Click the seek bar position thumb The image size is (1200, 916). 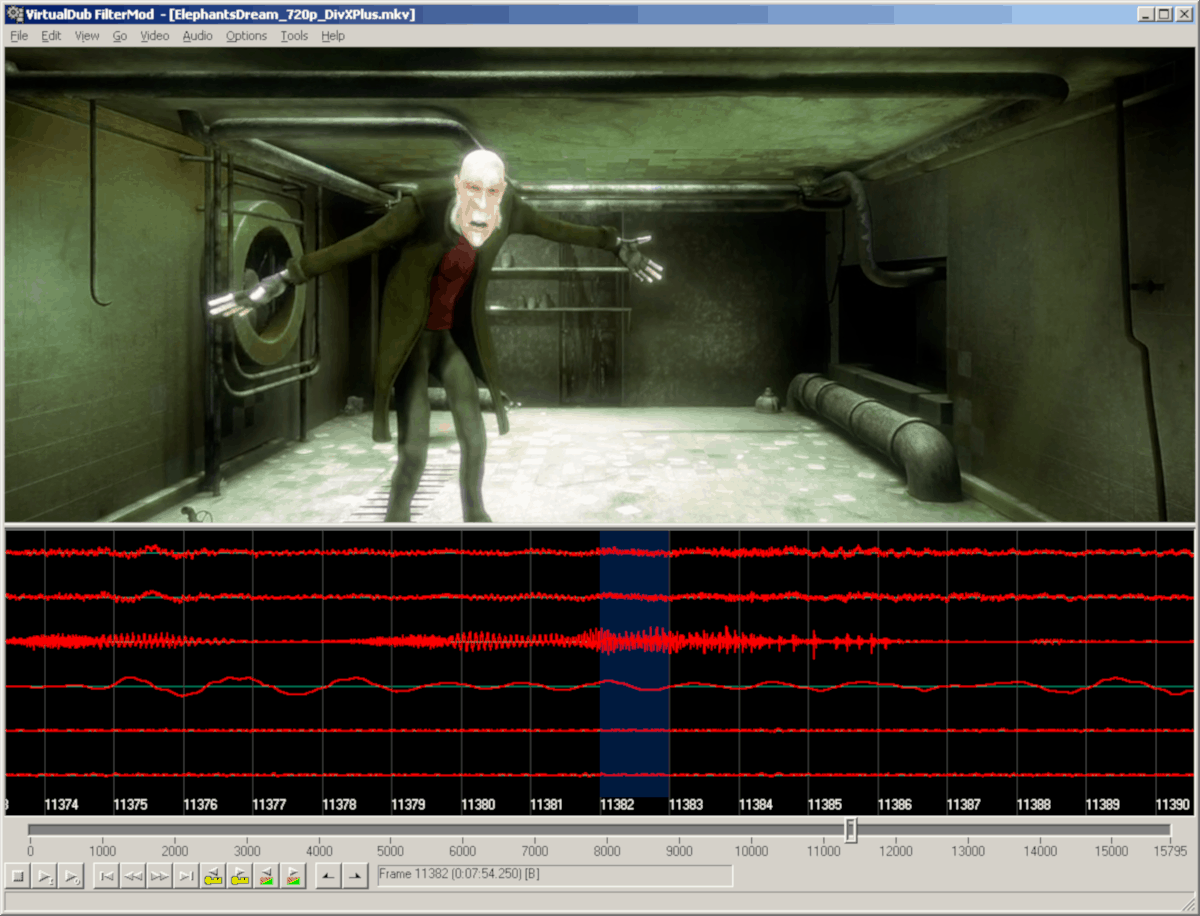[851, 830]
